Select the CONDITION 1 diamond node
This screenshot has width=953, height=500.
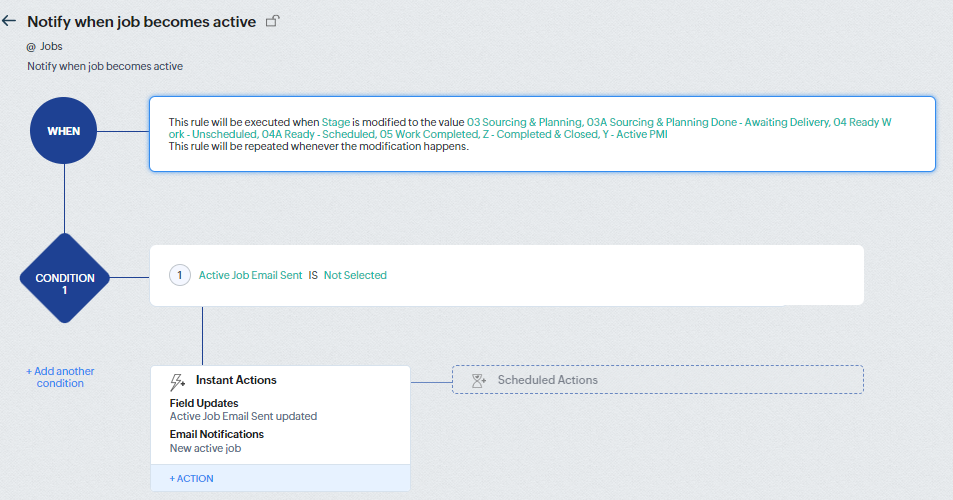64,278
